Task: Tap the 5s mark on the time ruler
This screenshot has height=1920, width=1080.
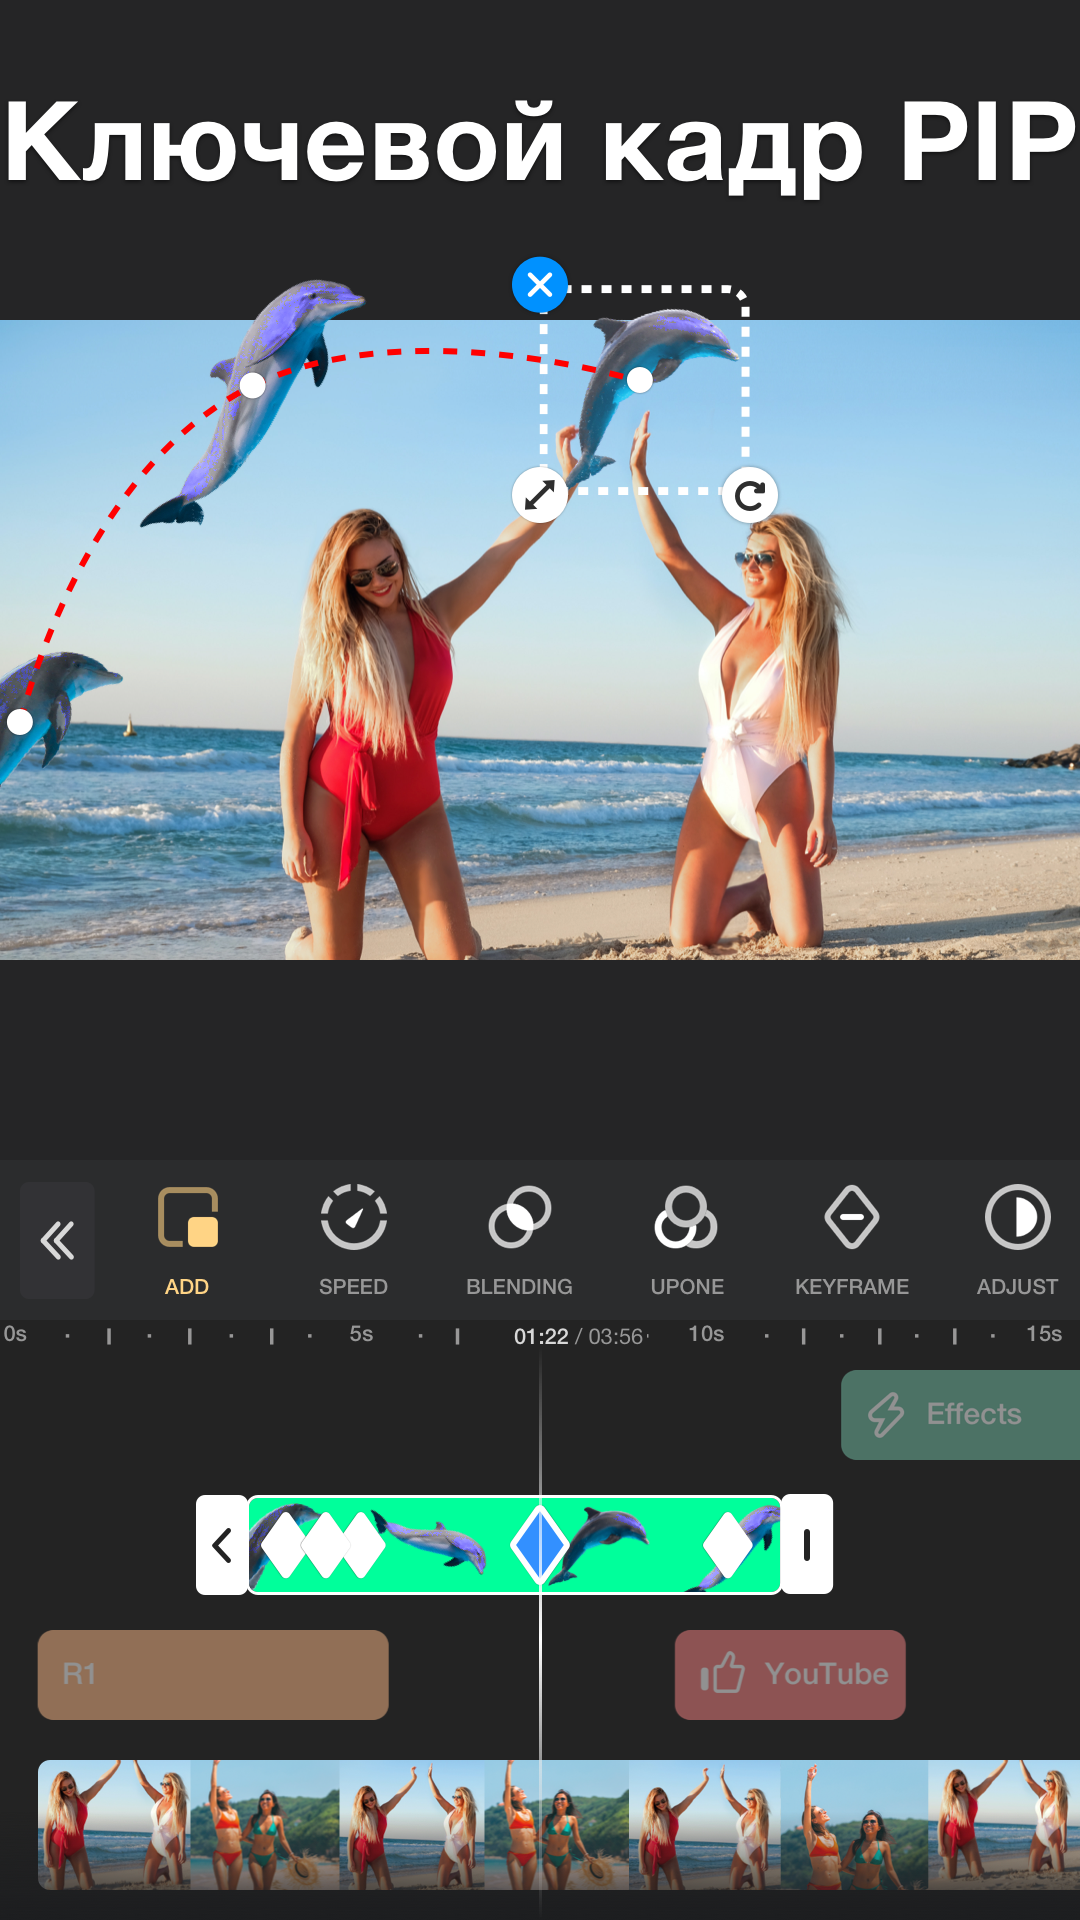Action: click(361, 1334)
